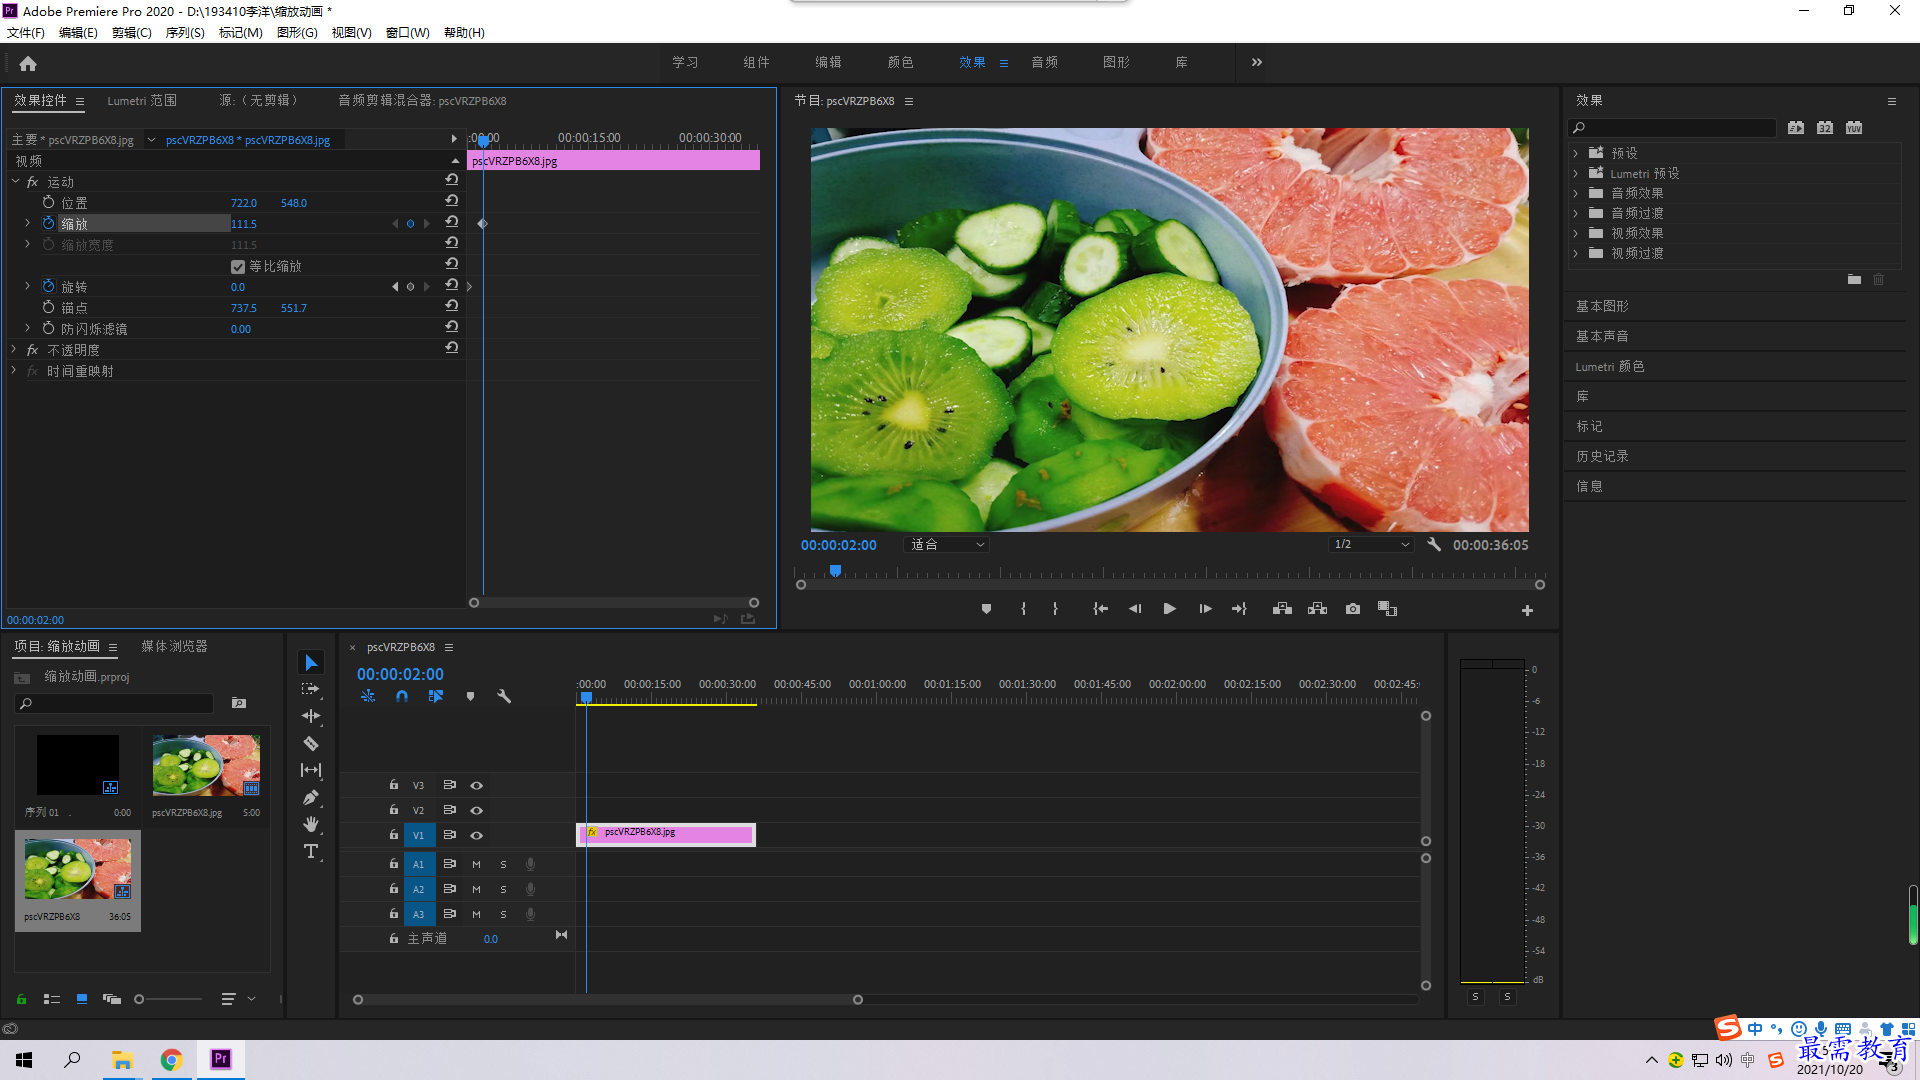Open the File menu
The height and width of the screenshot is (1080, 1920).
point(26,33)
